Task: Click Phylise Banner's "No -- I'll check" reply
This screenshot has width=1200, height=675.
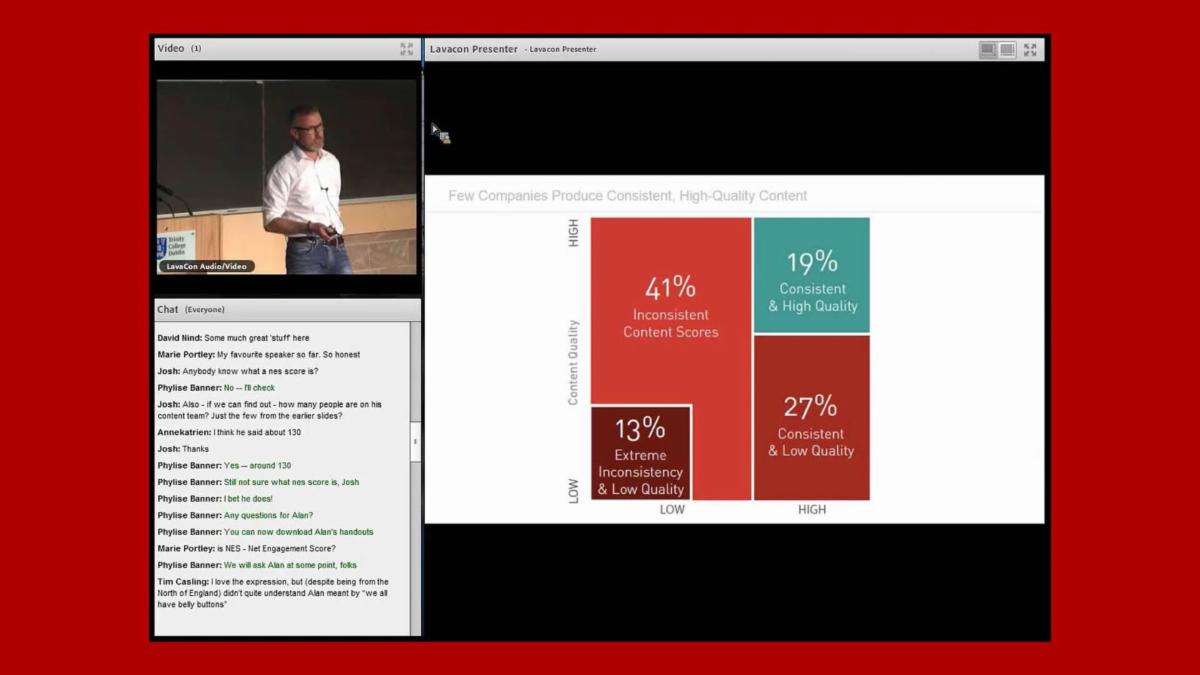Action: [x=216, y=388]
